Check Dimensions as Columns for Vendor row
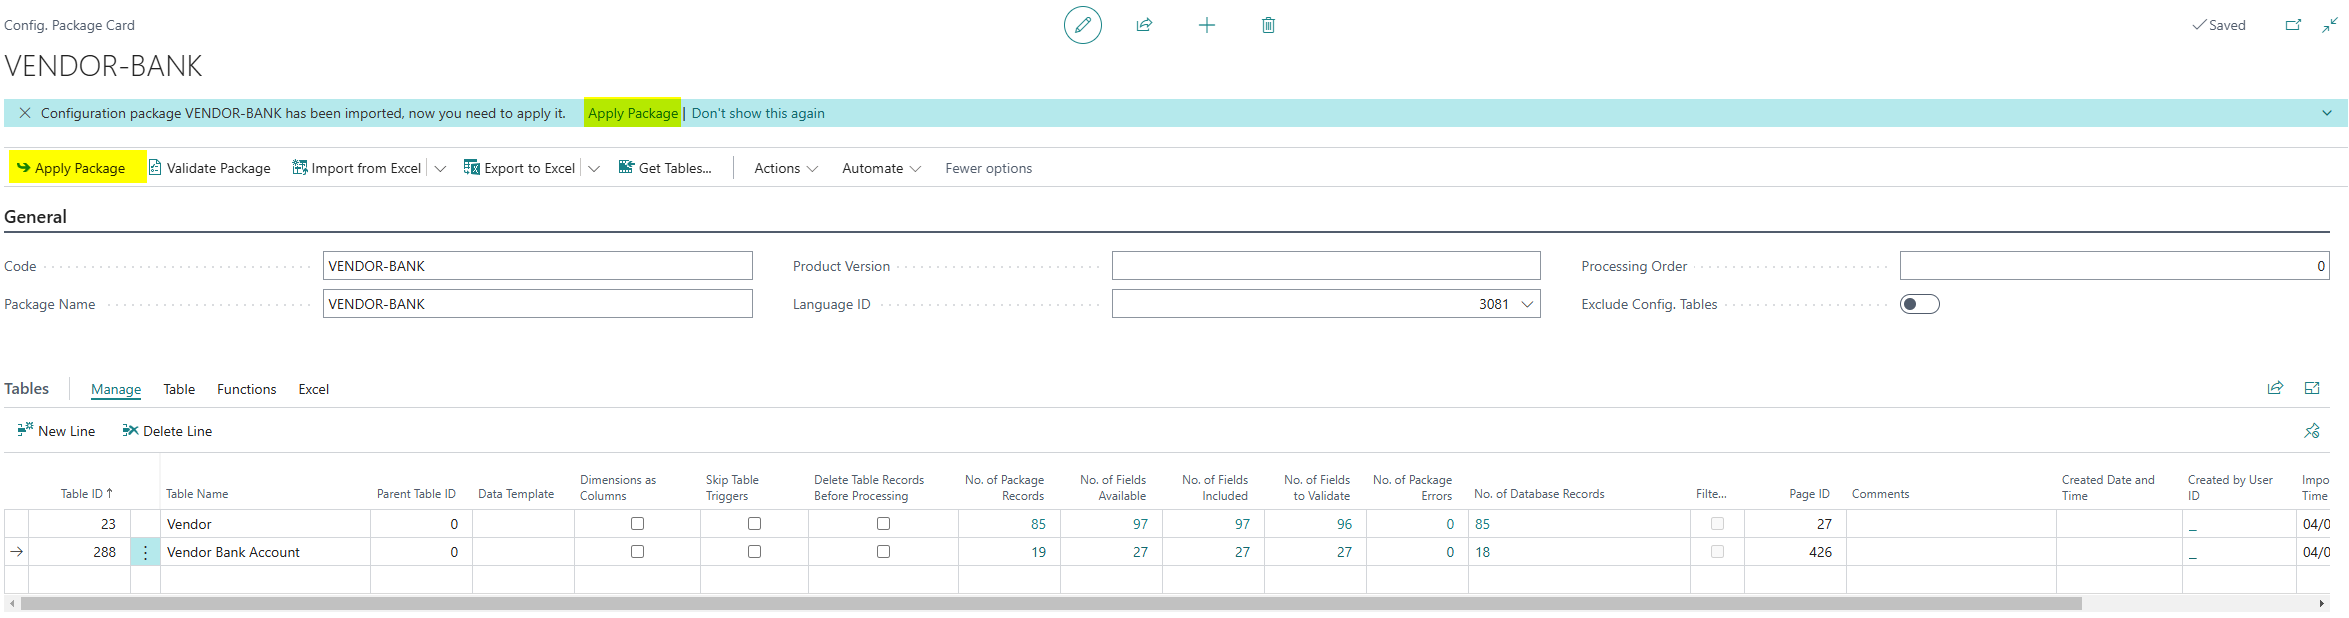Image resolution: width=2349 pixels, height=618 pixels. [637, 524]
